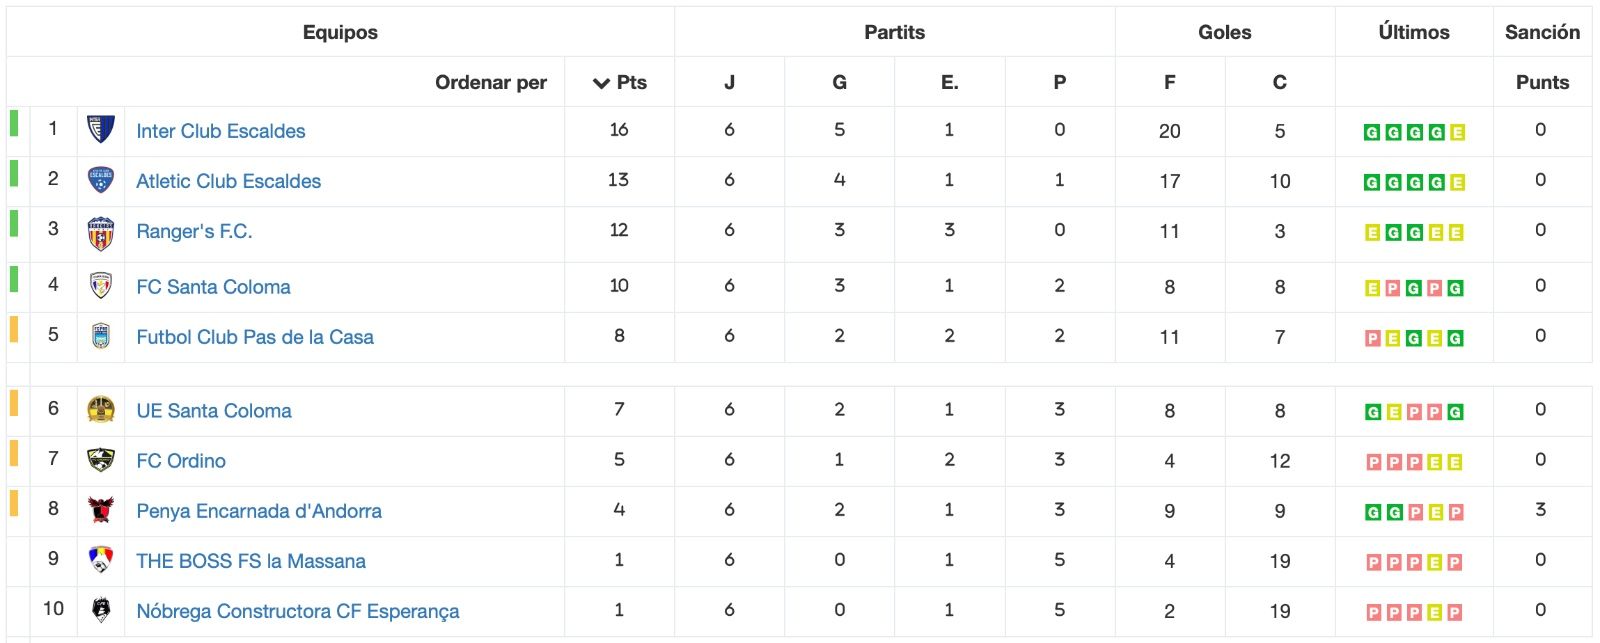Click the Inter Club Escaldes team crest
1600x643 pixels.
click(101, 130)
